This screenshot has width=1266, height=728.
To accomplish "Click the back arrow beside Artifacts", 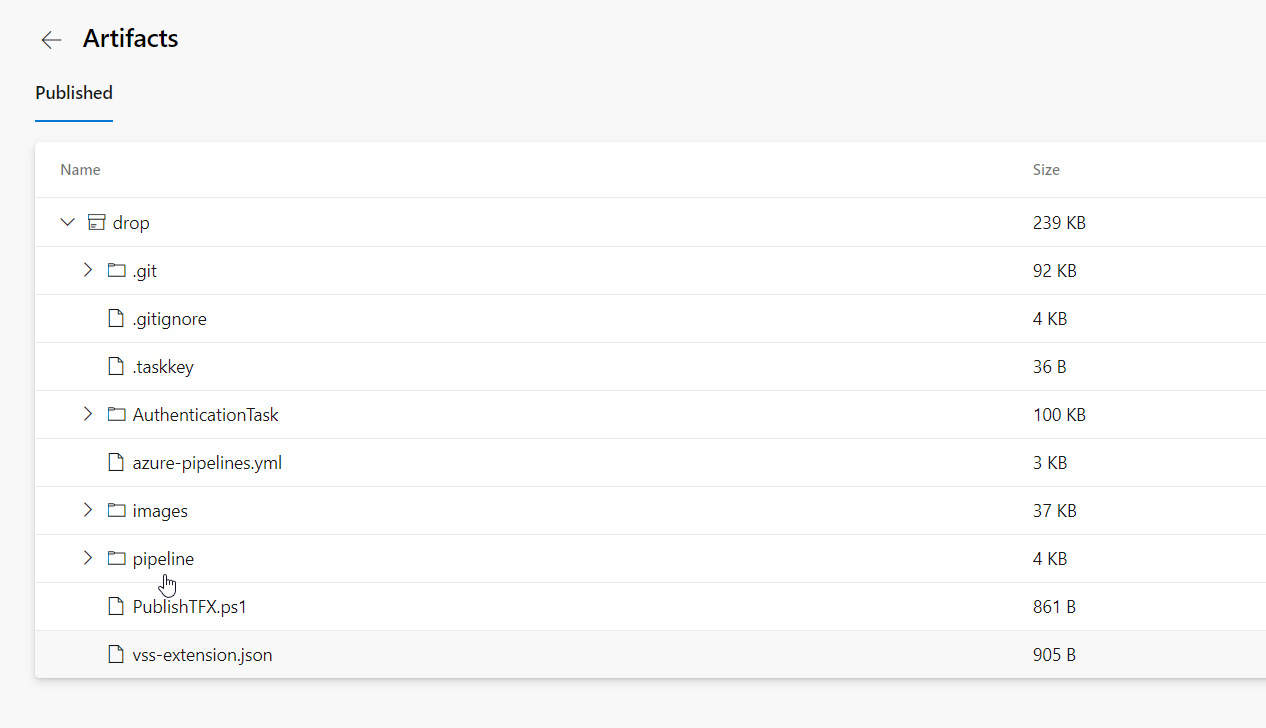I will (x=51, y=40).
